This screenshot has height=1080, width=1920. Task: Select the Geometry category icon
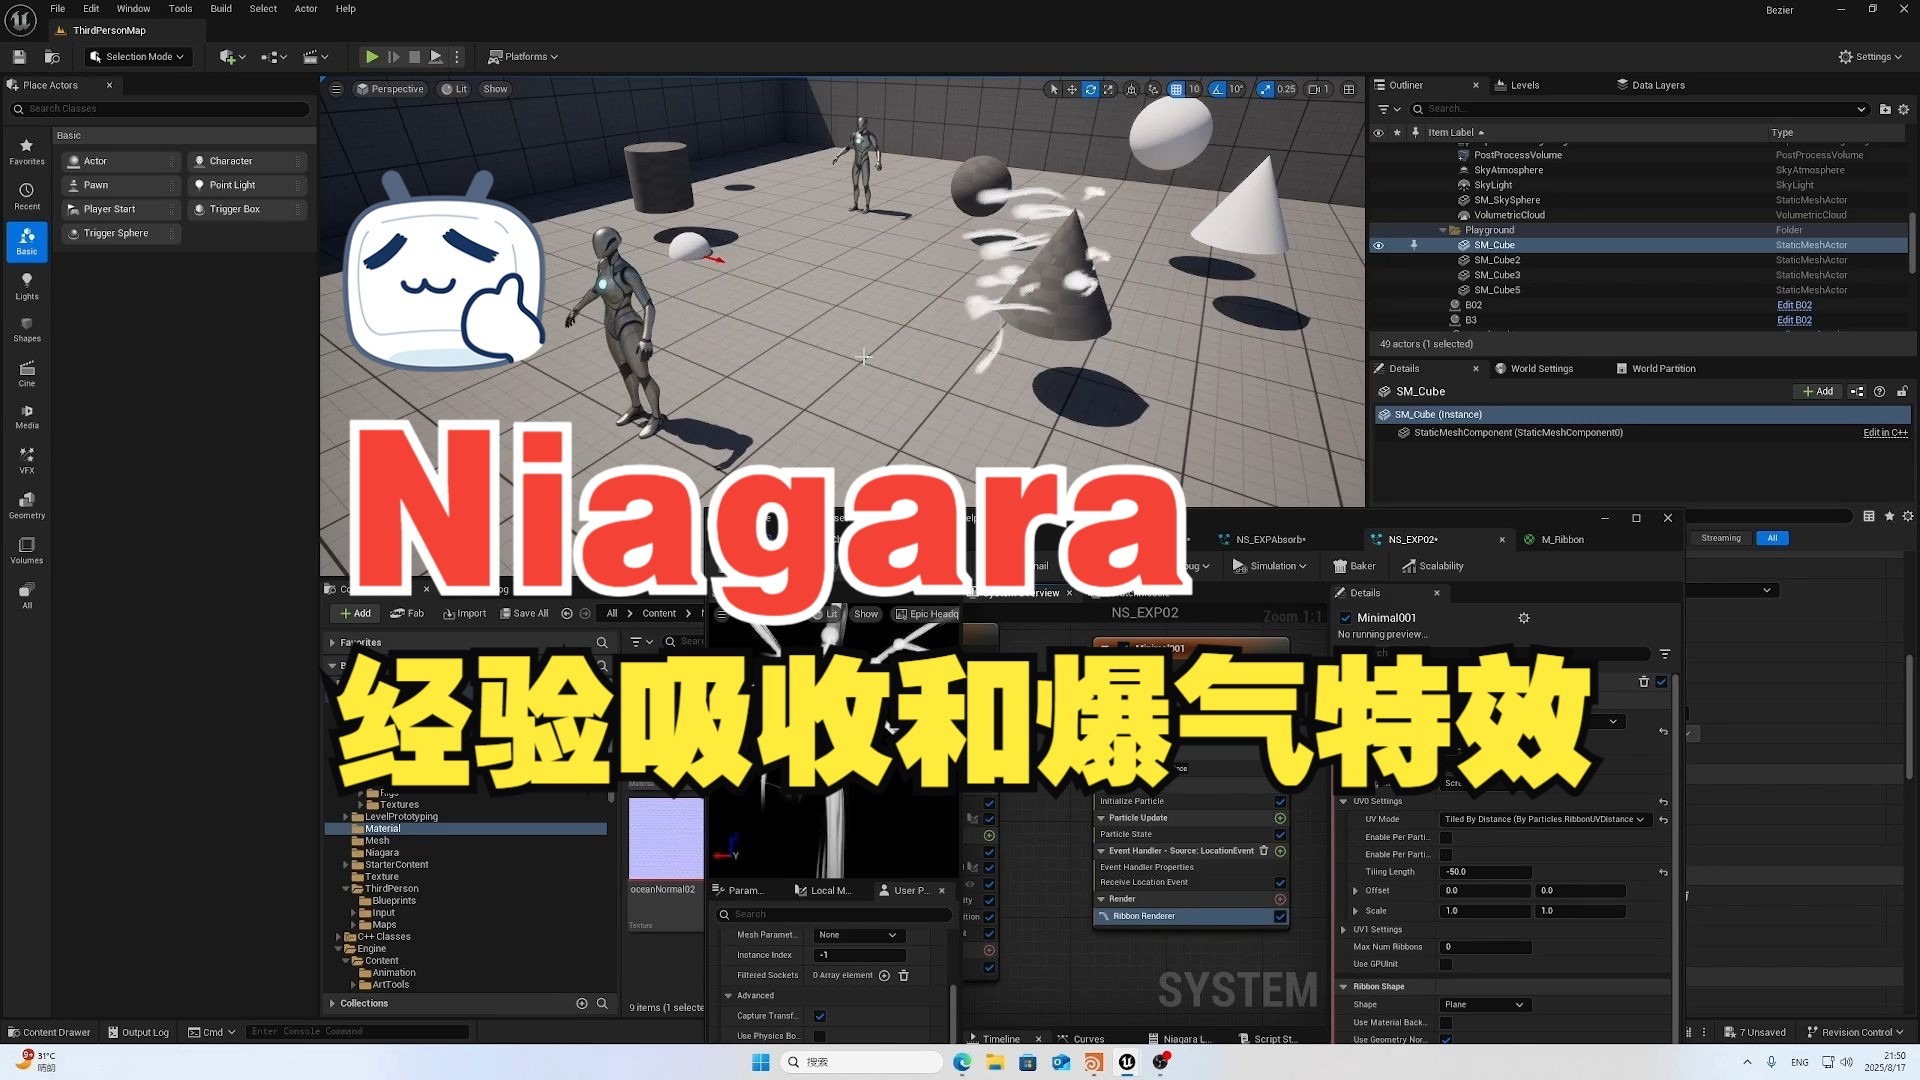click(27, 506)
